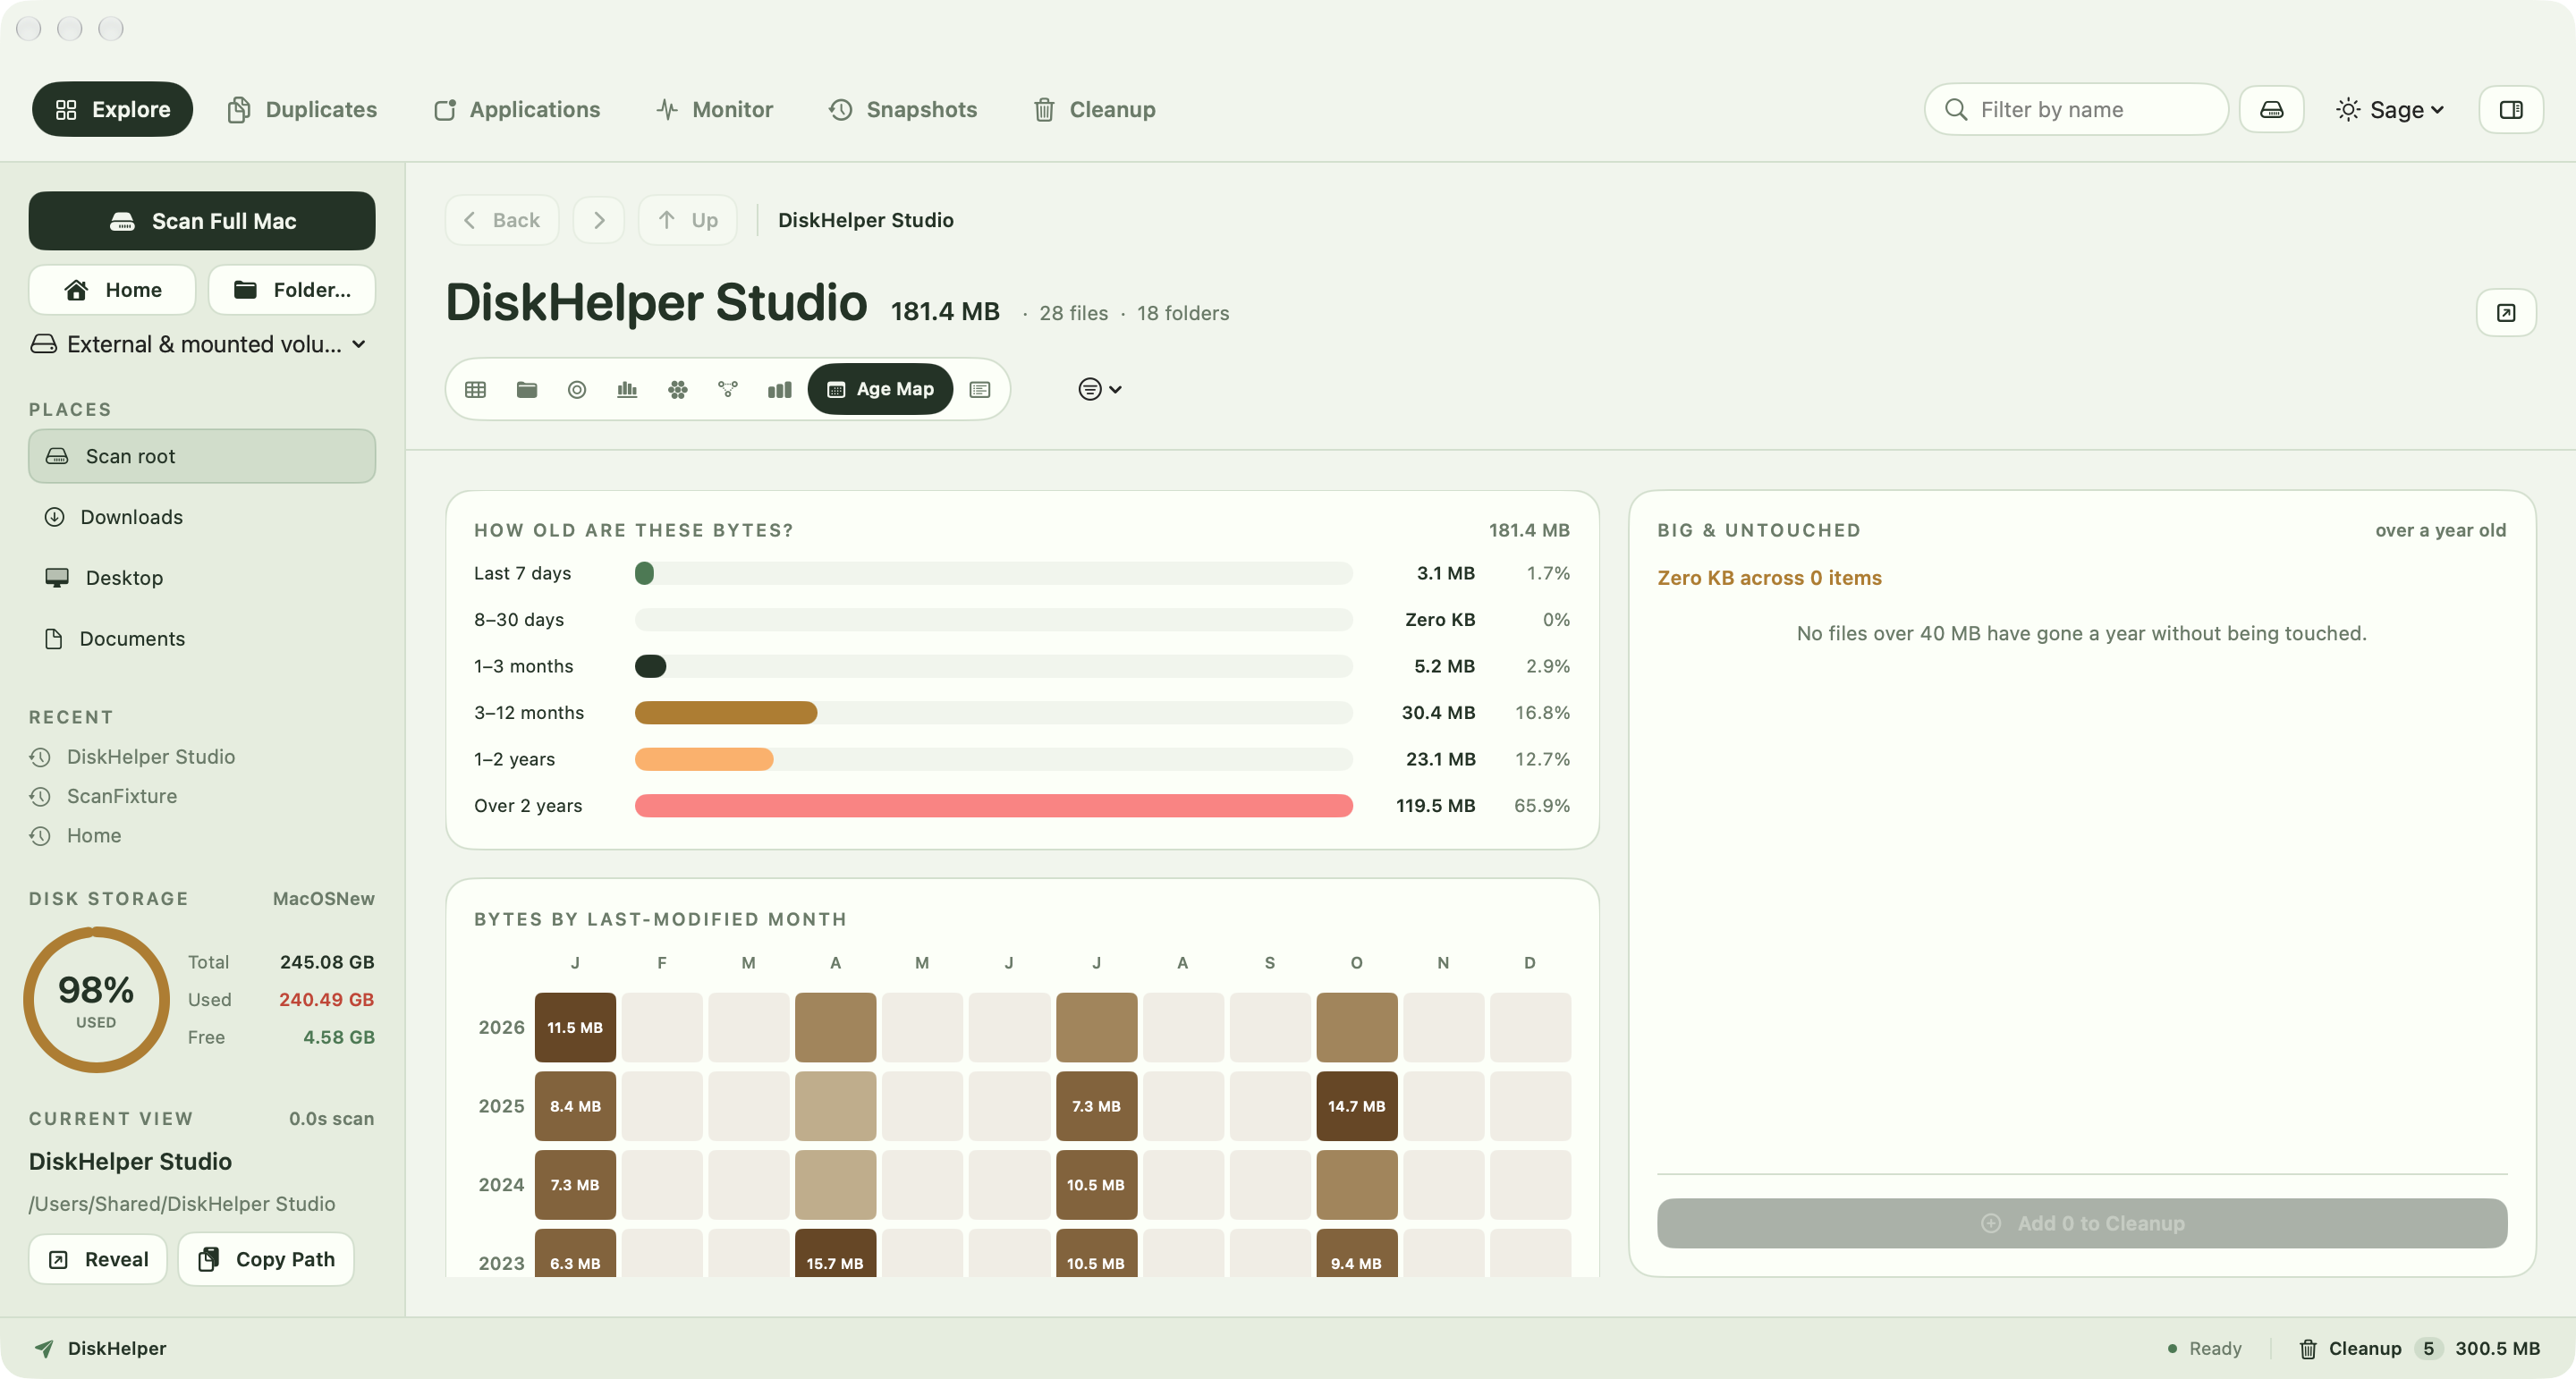Go to the Monitor tab

pos(714,109)
